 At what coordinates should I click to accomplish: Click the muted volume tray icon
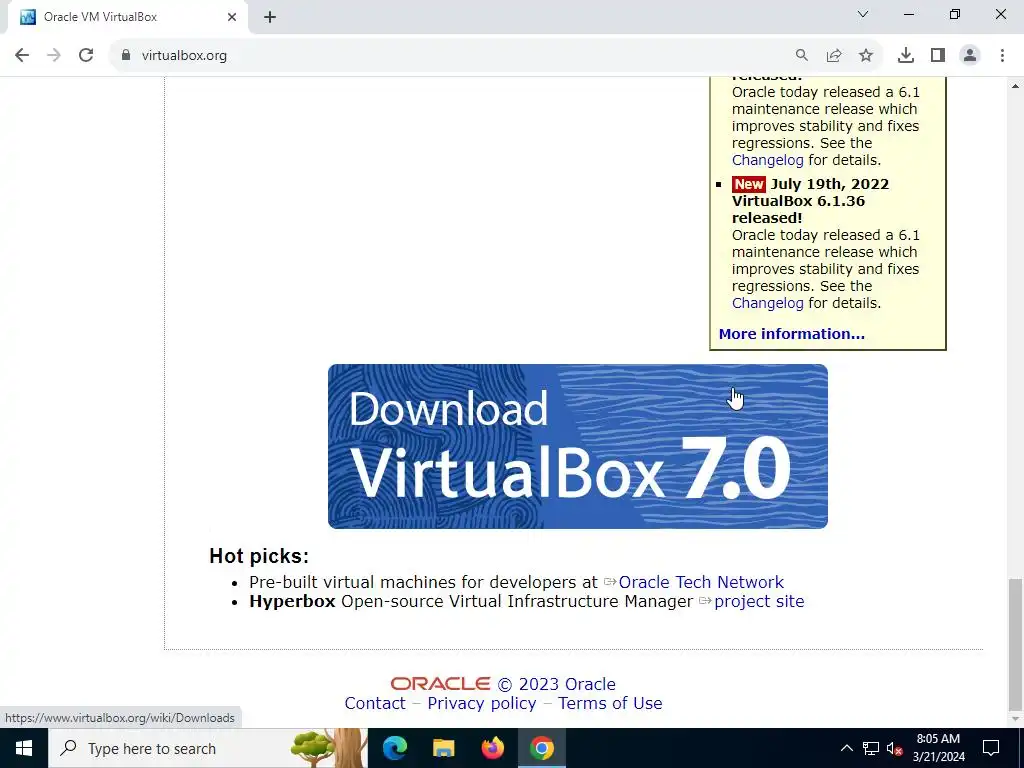click(x=895, y=748)
